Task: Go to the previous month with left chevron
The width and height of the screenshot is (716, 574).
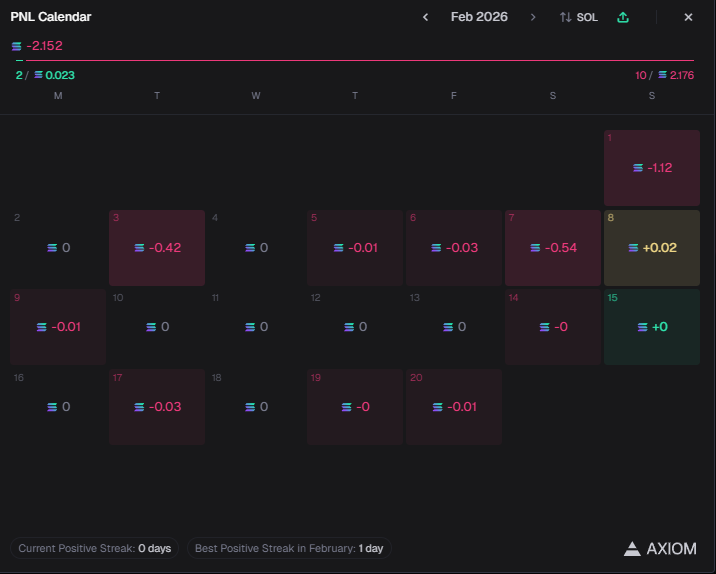Action: tap(426, 17)
